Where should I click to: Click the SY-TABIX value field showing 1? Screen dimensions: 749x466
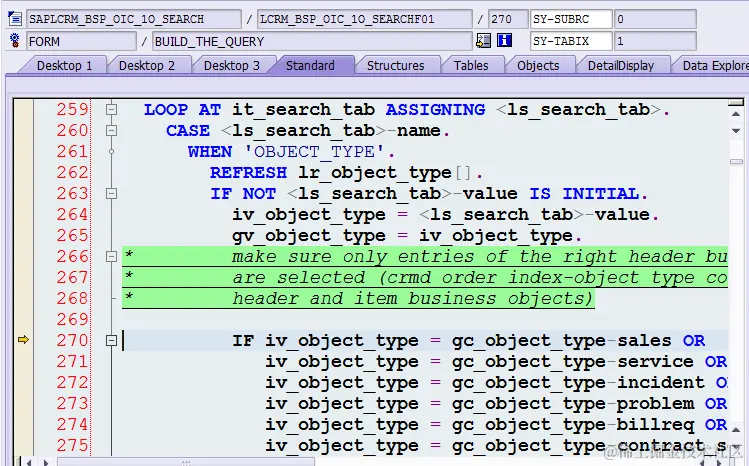pos(655,41)
